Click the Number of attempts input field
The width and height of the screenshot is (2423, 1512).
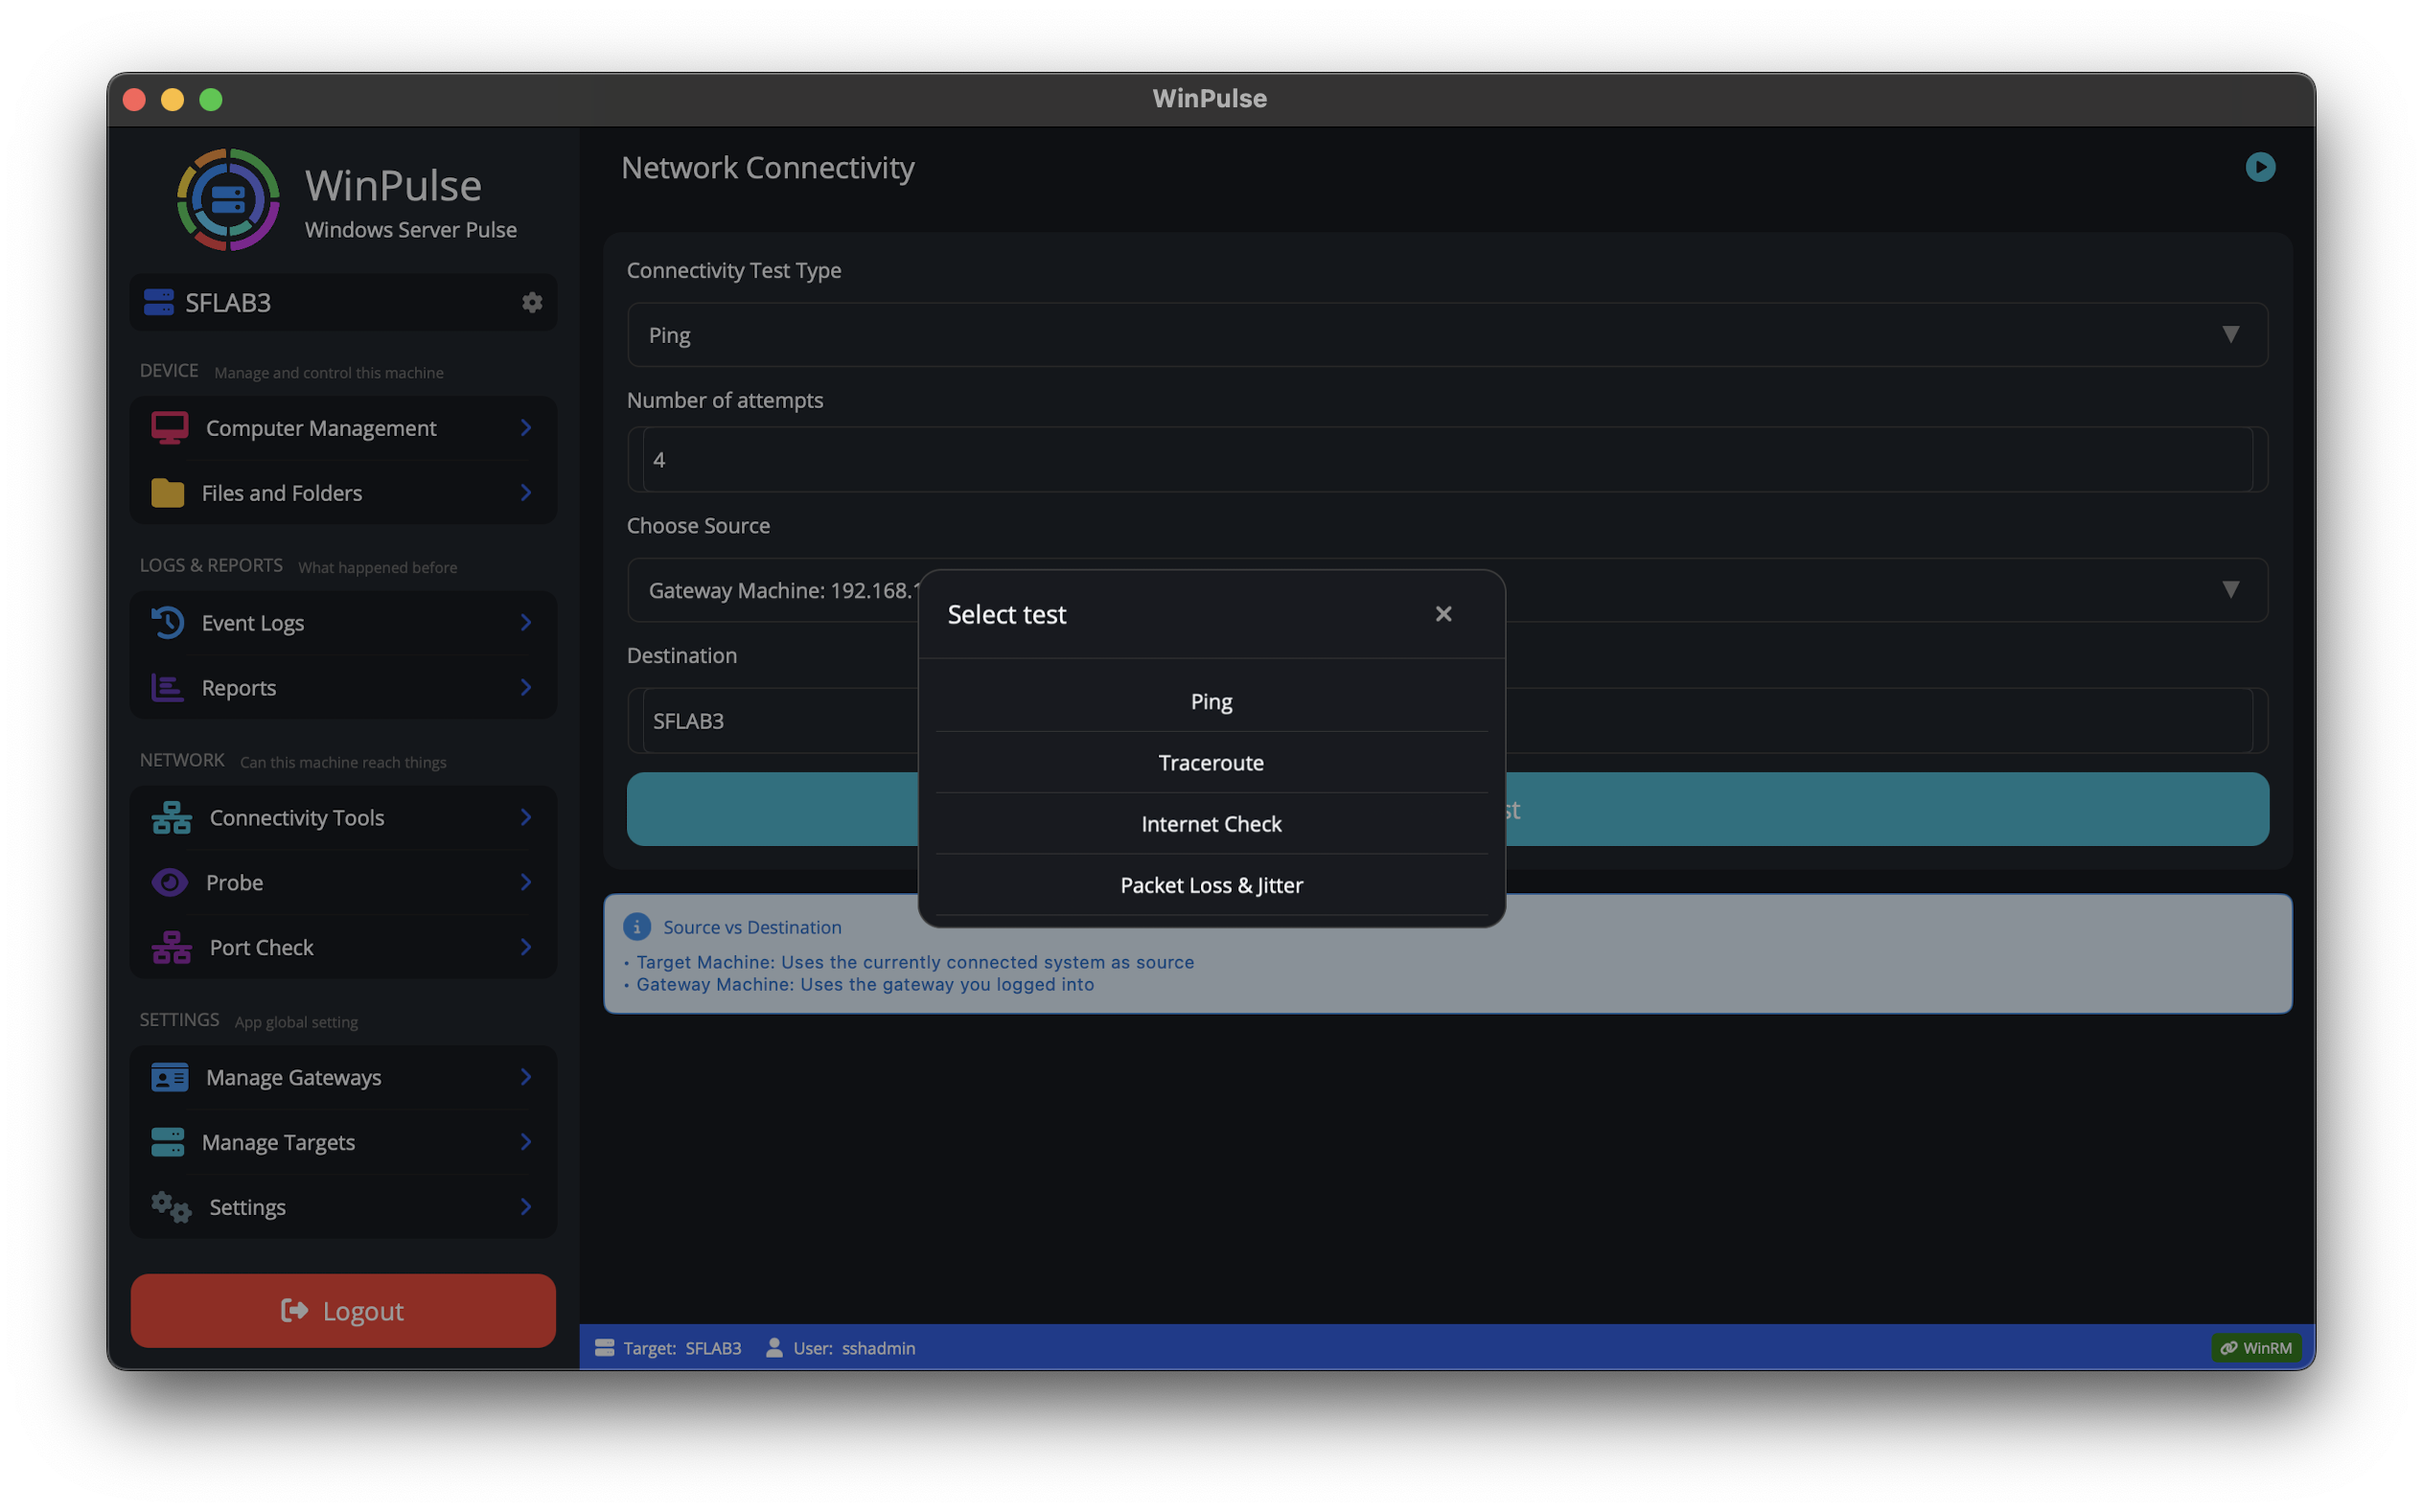click(1446, 460)
